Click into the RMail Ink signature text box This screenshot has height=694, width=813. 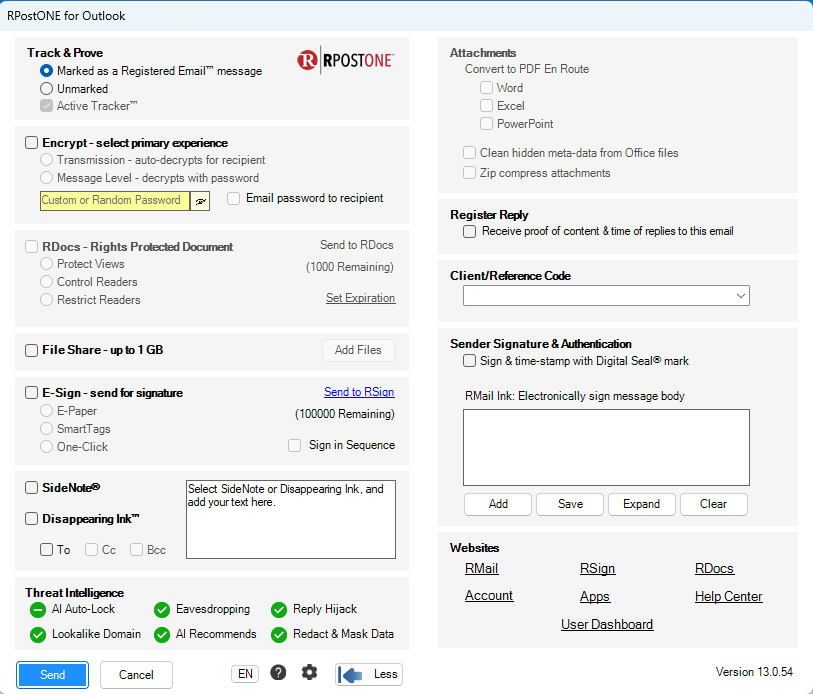point(606,448)
